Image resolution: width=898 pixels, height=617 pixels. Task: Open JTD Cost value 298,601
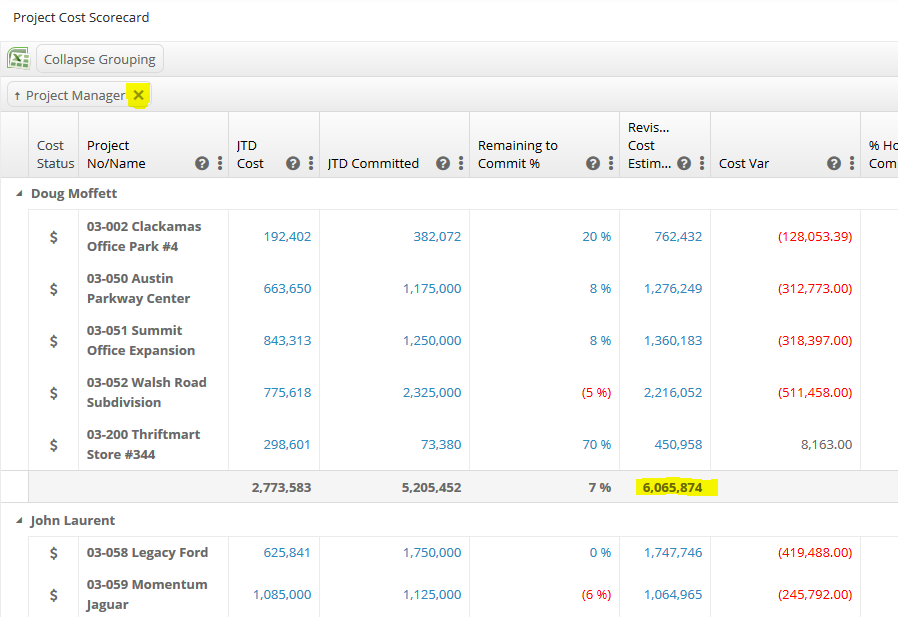tap(287, 445)
